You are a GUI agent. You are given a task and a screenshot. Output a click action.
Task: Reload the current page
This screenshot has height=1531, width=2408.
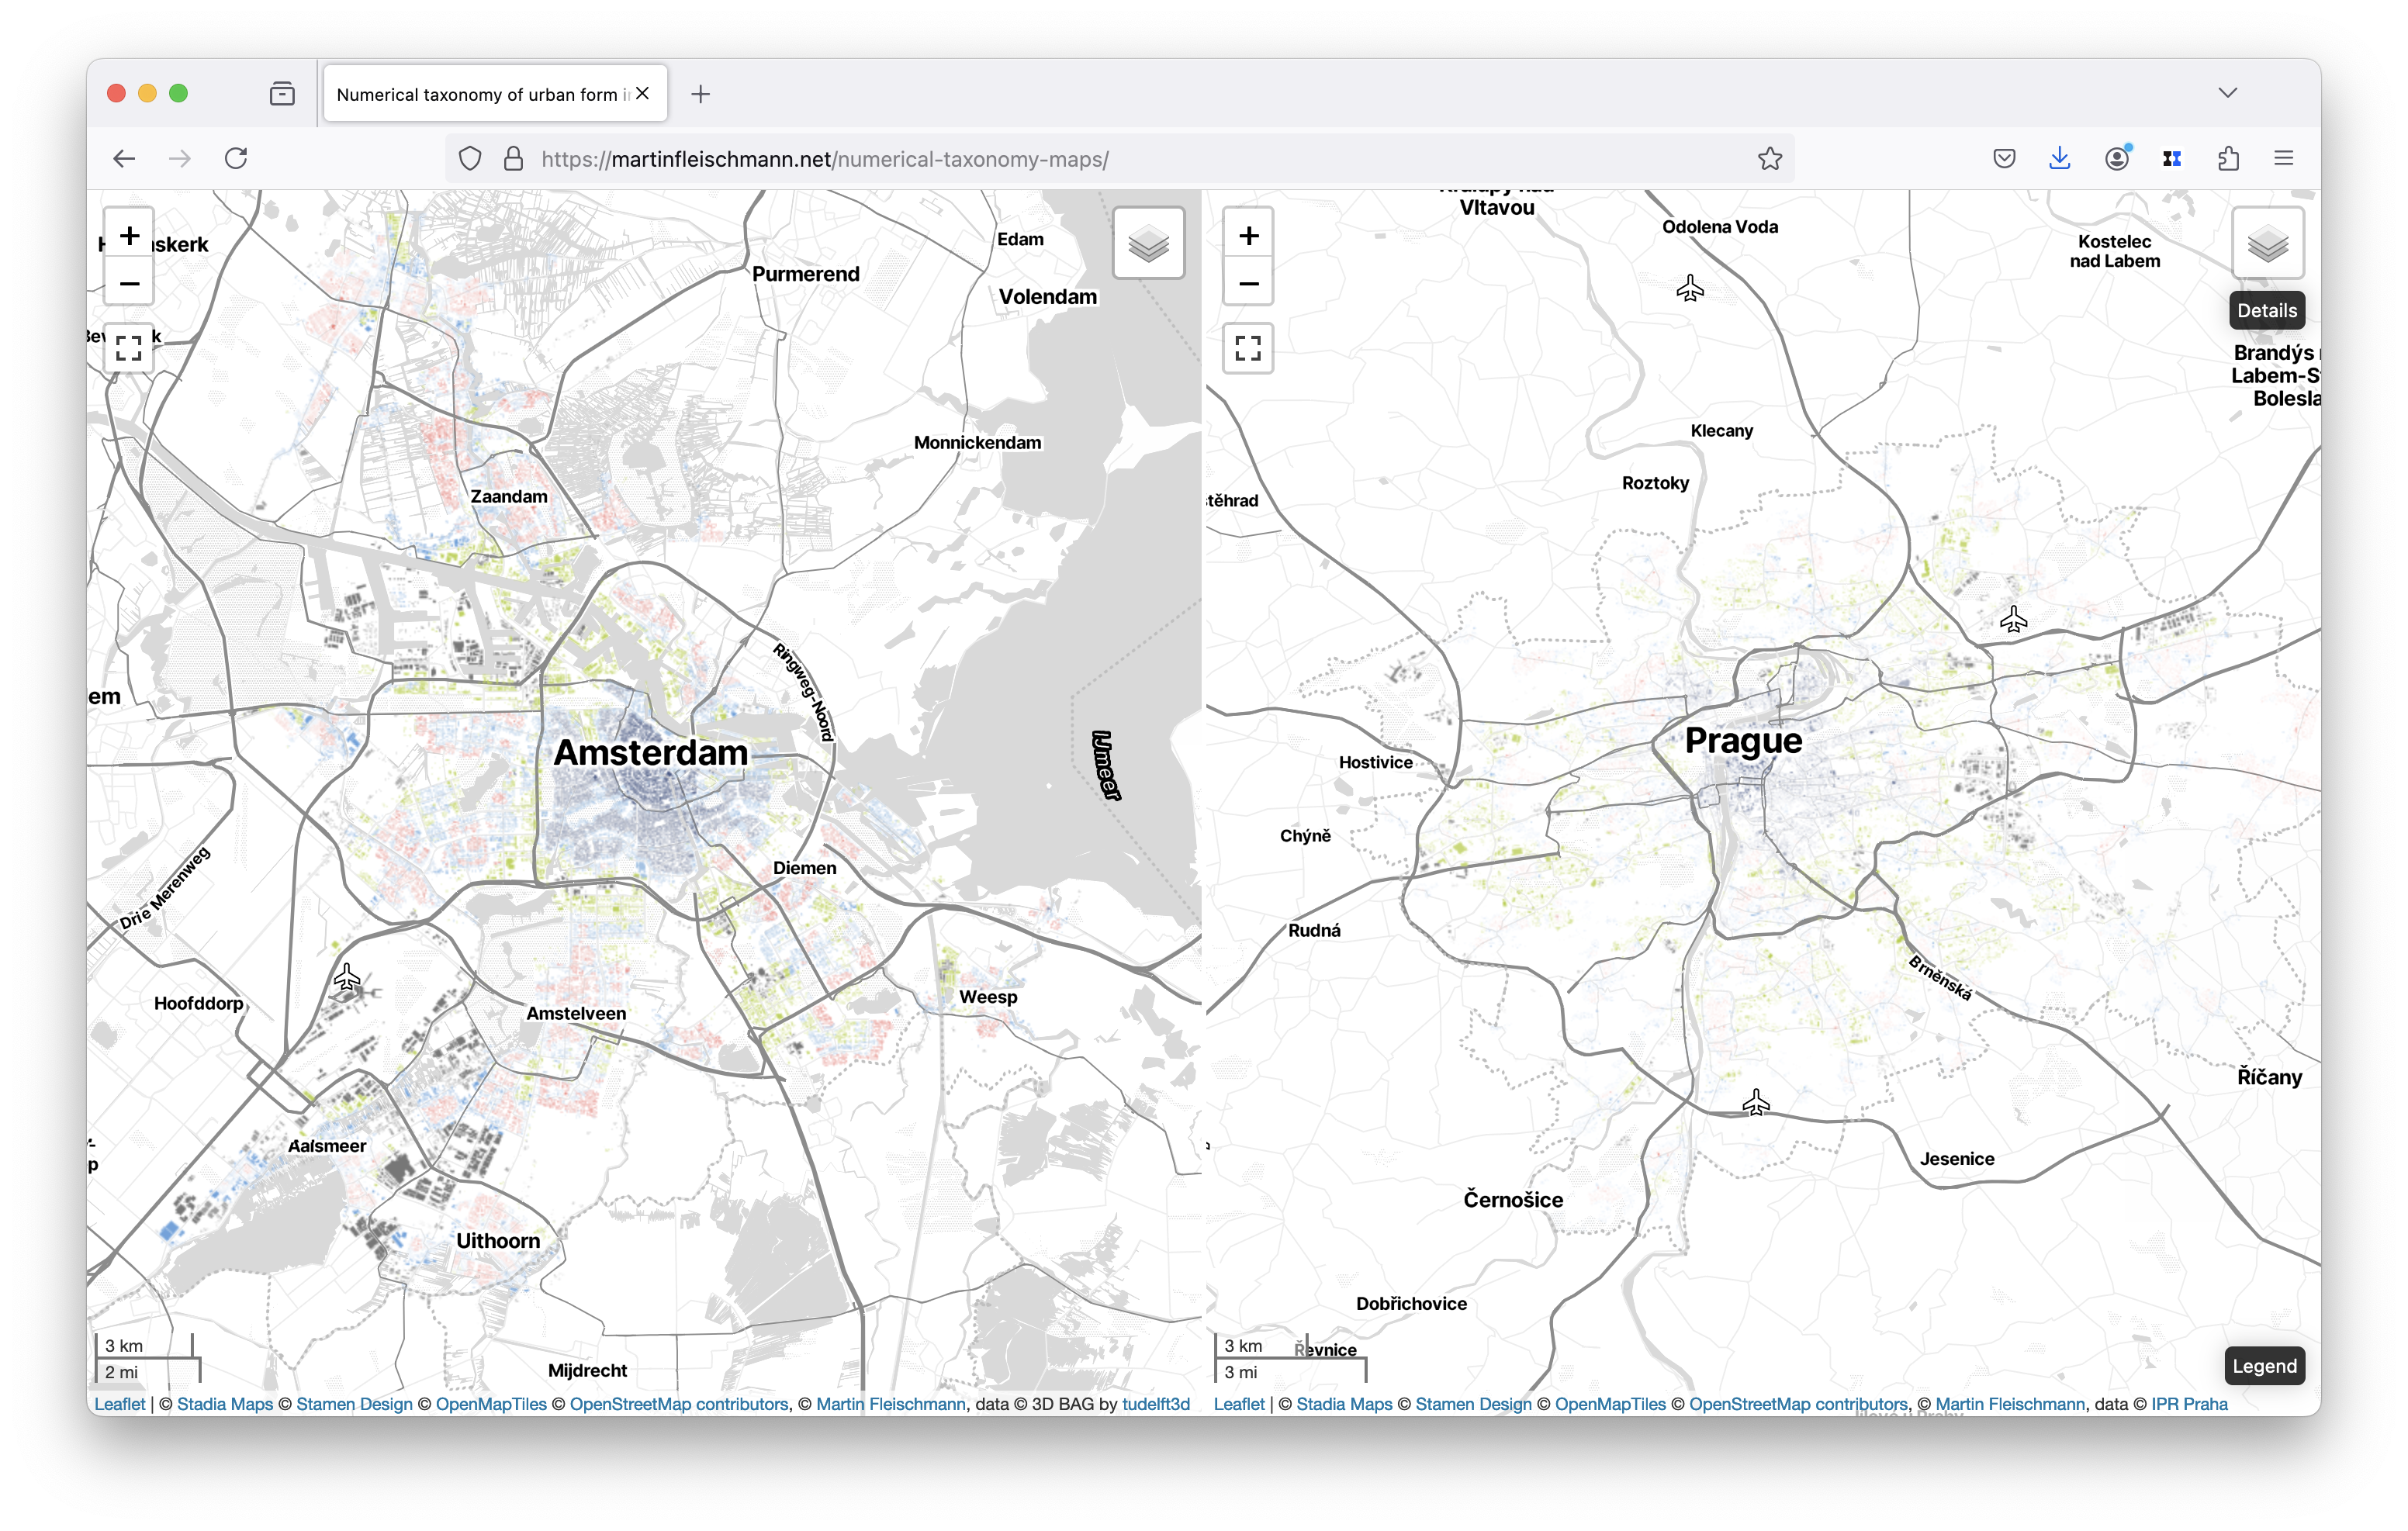236,159
